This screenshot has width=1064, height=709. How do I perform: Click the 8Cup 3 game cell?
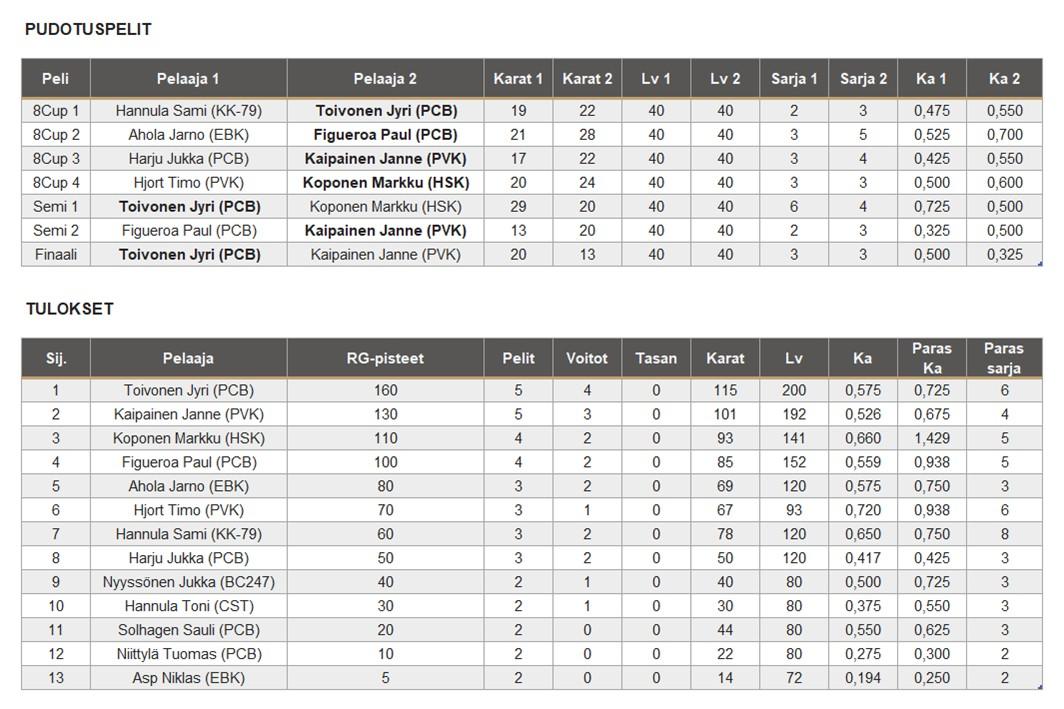tap(56, 158)
